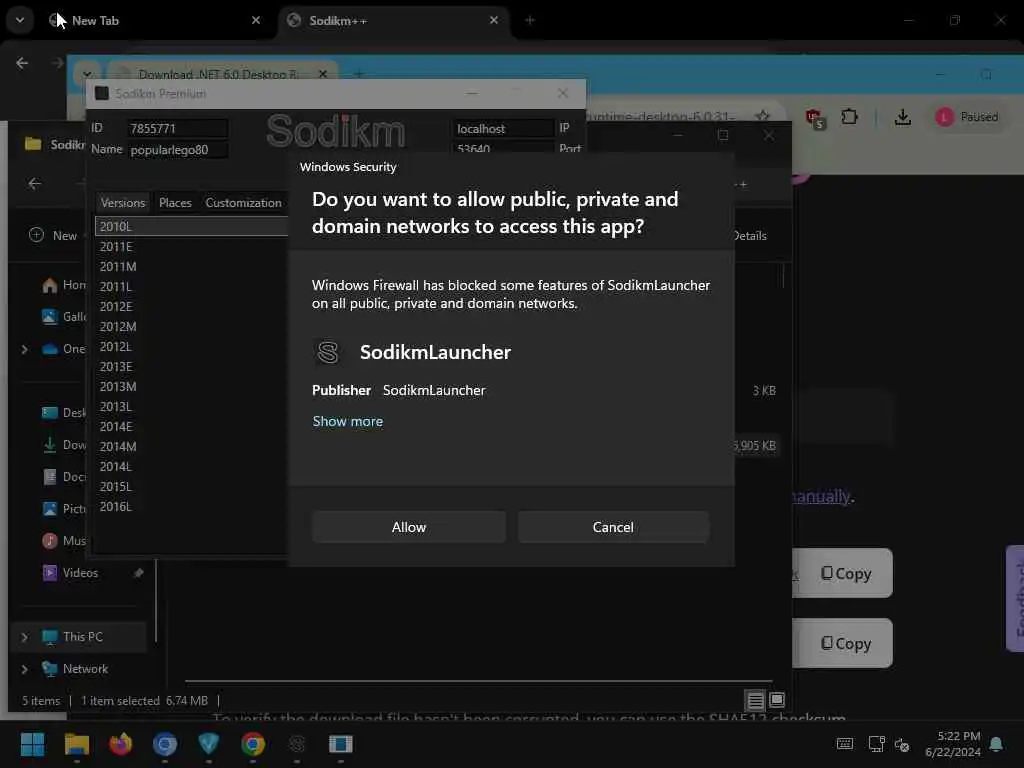Expand the Network tree node
The height and width of the screenshot is (768, 1024).
25,669
